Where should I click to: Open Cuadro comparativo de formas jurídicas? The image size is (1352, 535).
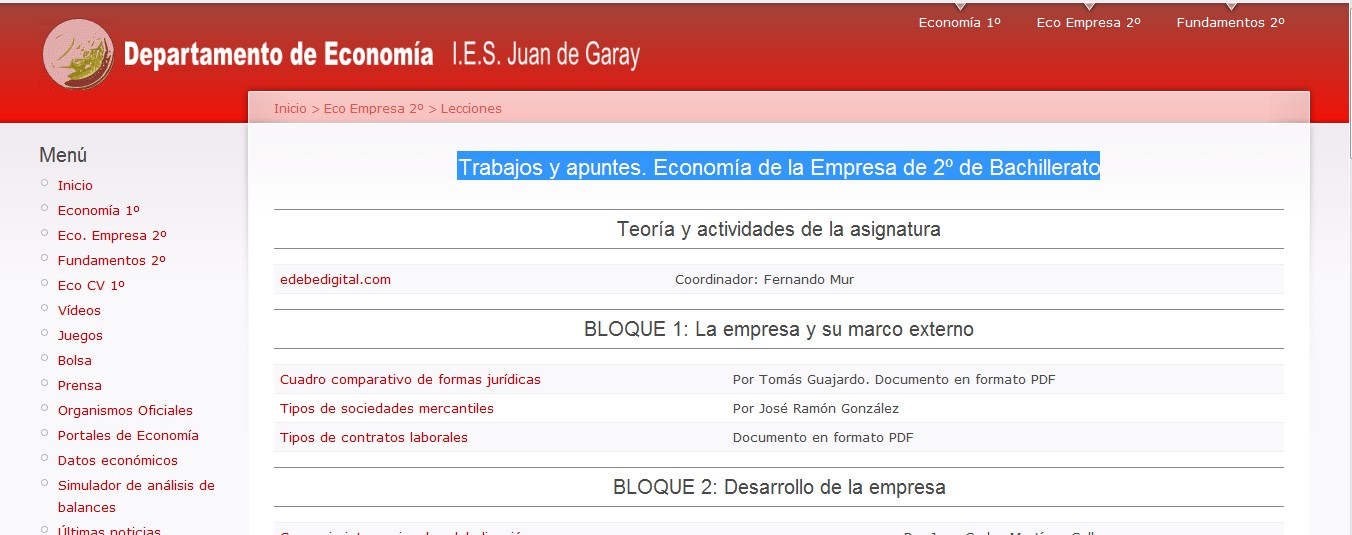point(410,379)
